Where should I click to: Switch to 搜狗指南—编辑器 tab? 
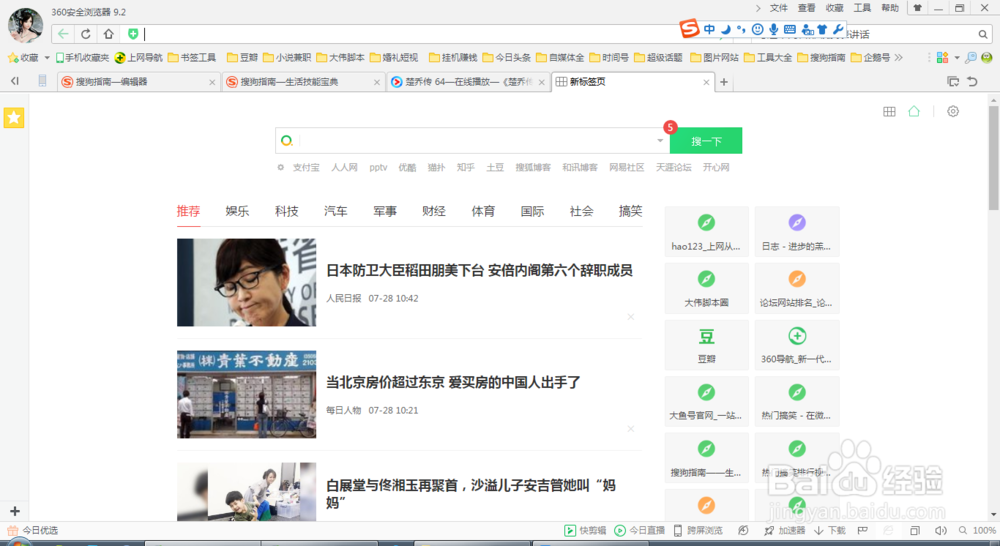pos(138,82)
